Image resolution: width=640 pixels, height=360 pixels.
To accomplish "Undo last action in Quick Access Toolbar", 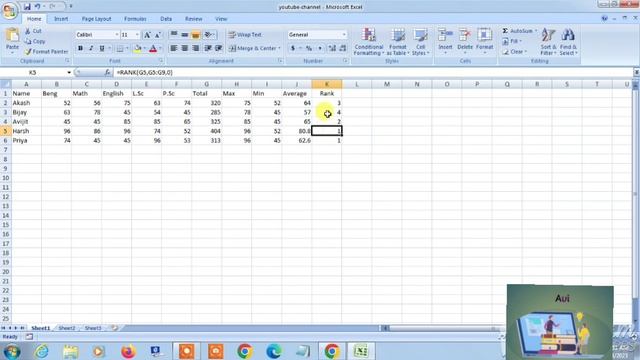I will point(37,7).
